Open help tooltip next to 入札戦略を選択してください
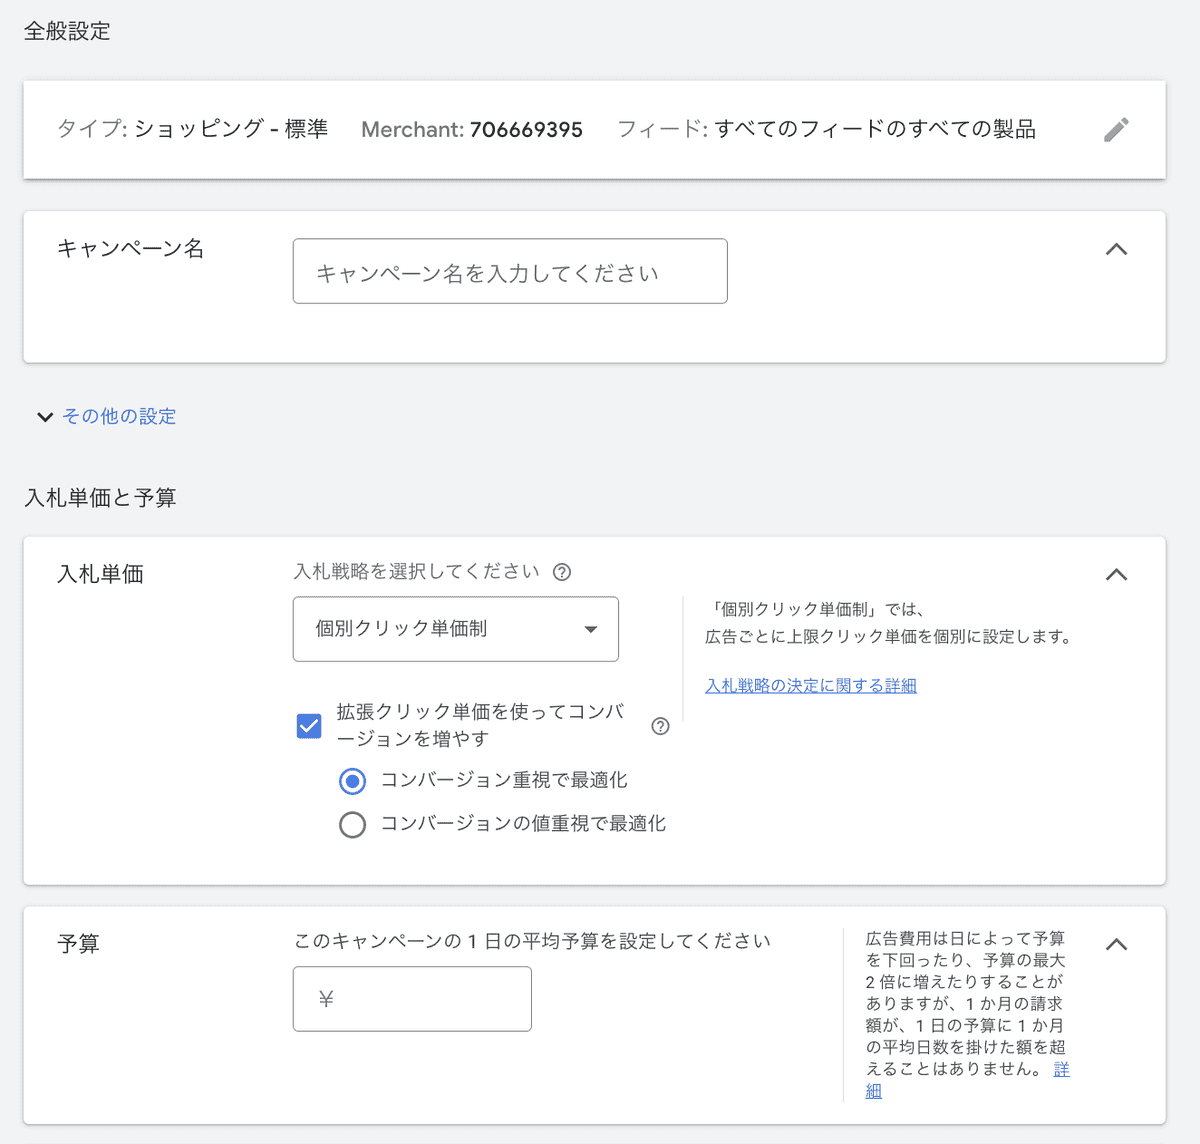The height and width of the screenshot is (1144, 1200). pyautogui.click(x=562, y=572)
